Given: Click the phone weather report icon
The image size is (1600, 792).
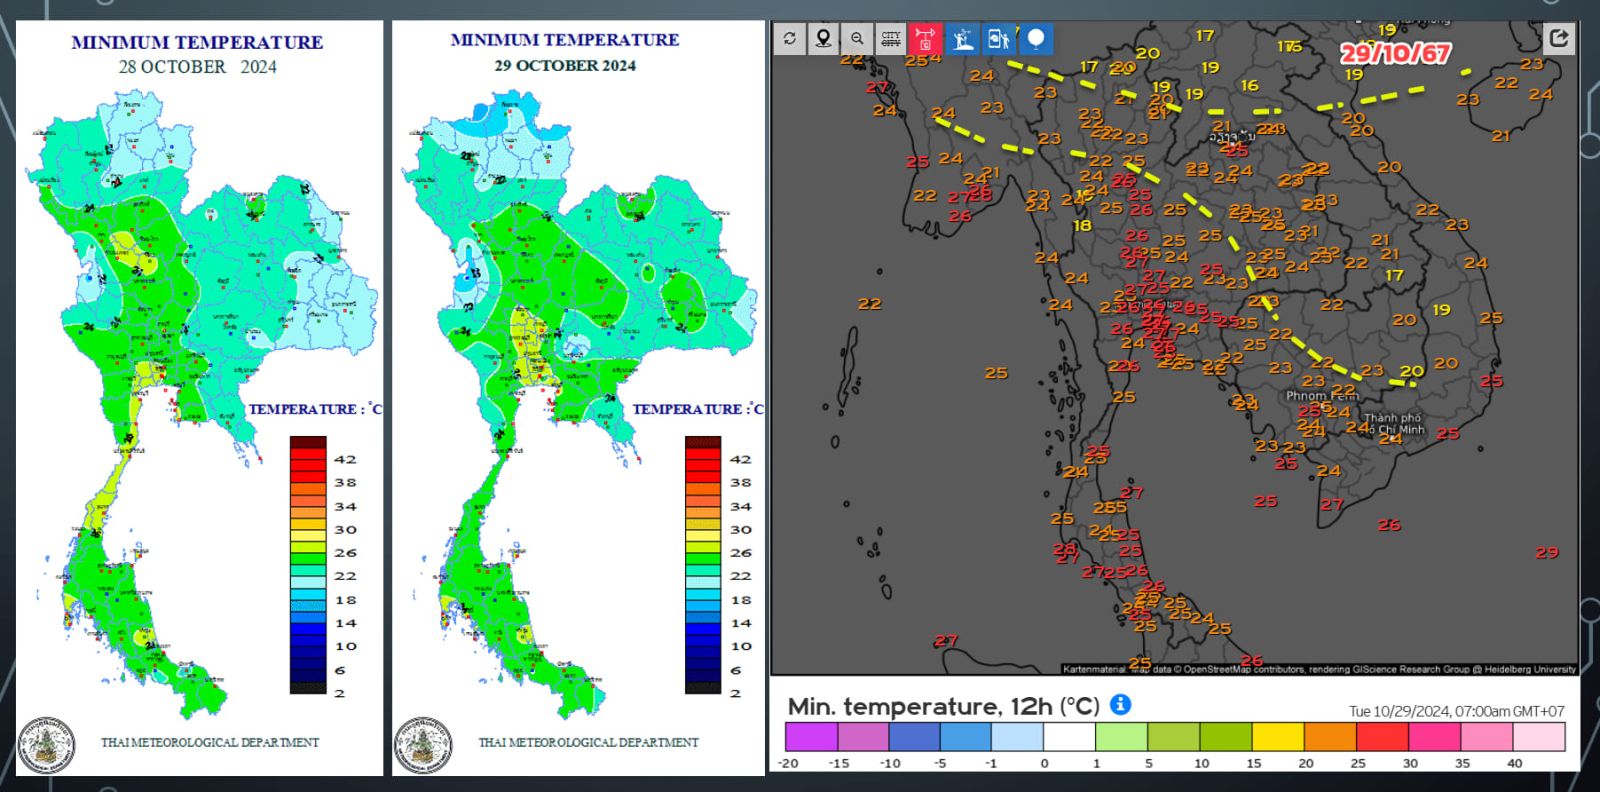Looking at the screenshot, I should point(998,39).
